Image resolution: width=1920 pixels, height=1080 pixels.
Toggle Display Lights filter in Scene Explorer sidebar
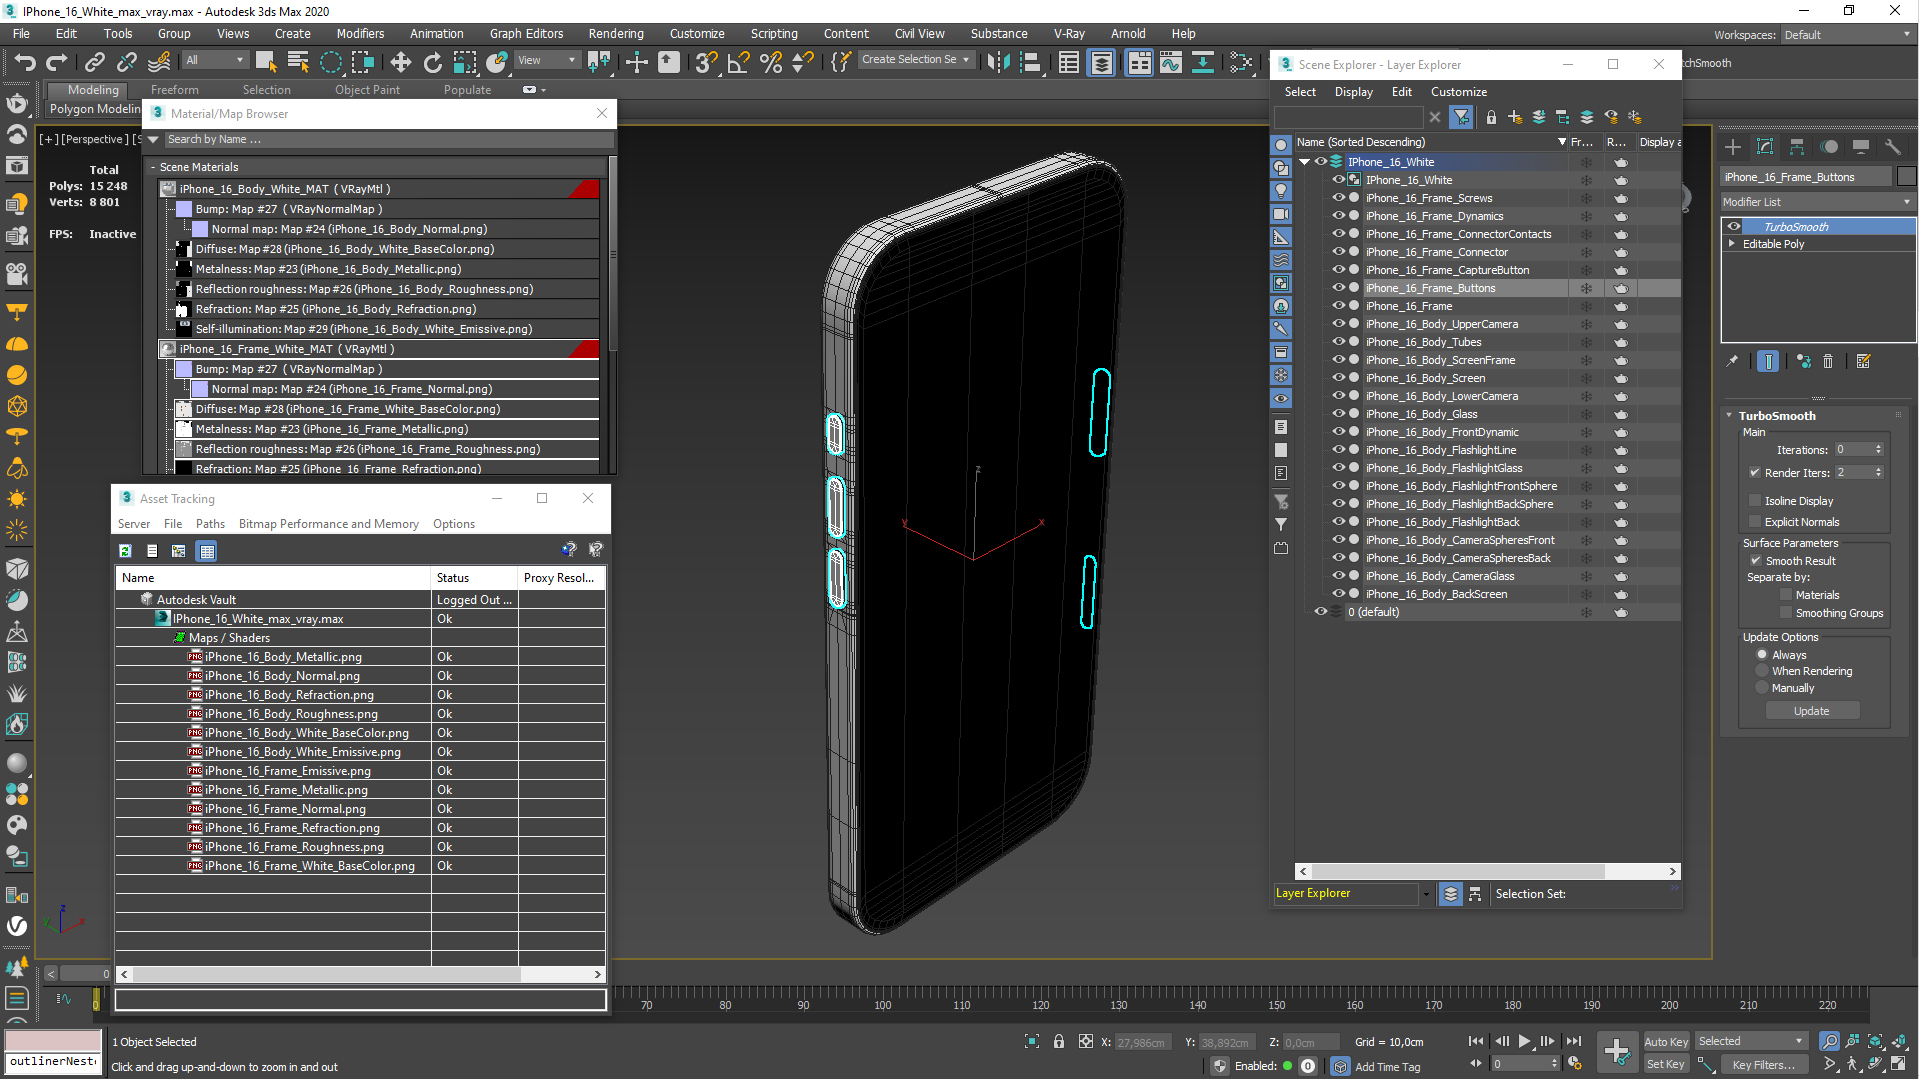(x=1281, y=190)
